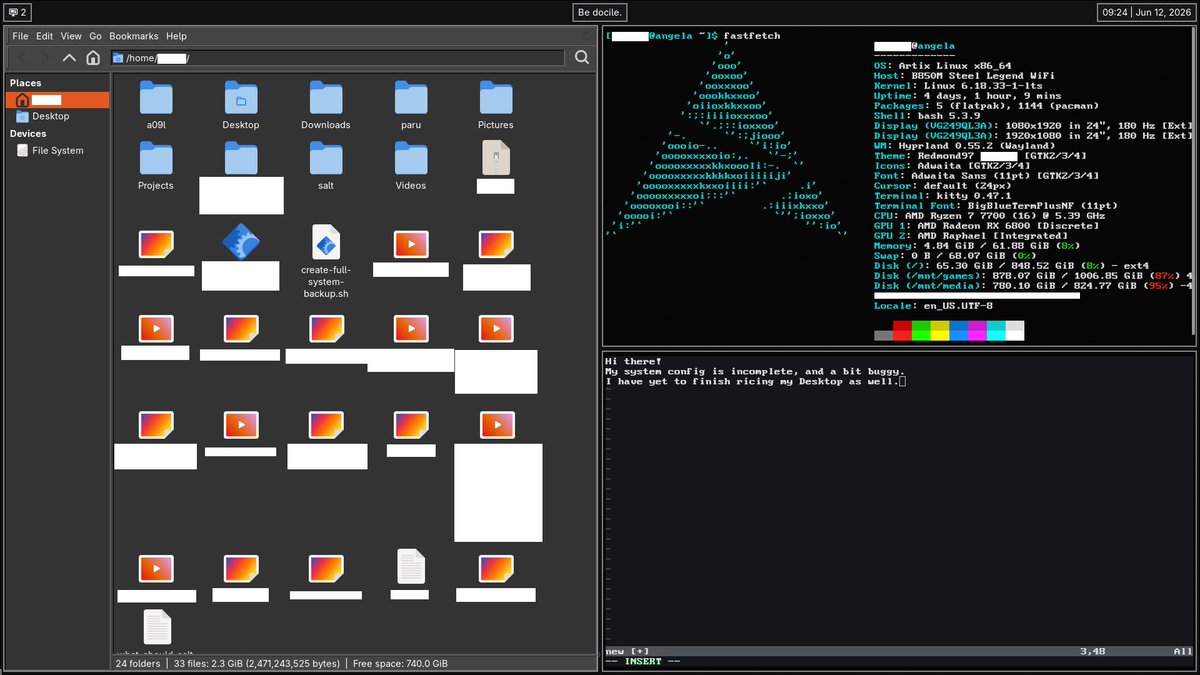Open the File menu
The width and height of the screenshot is (1200, 675).
tap(20, 36)
